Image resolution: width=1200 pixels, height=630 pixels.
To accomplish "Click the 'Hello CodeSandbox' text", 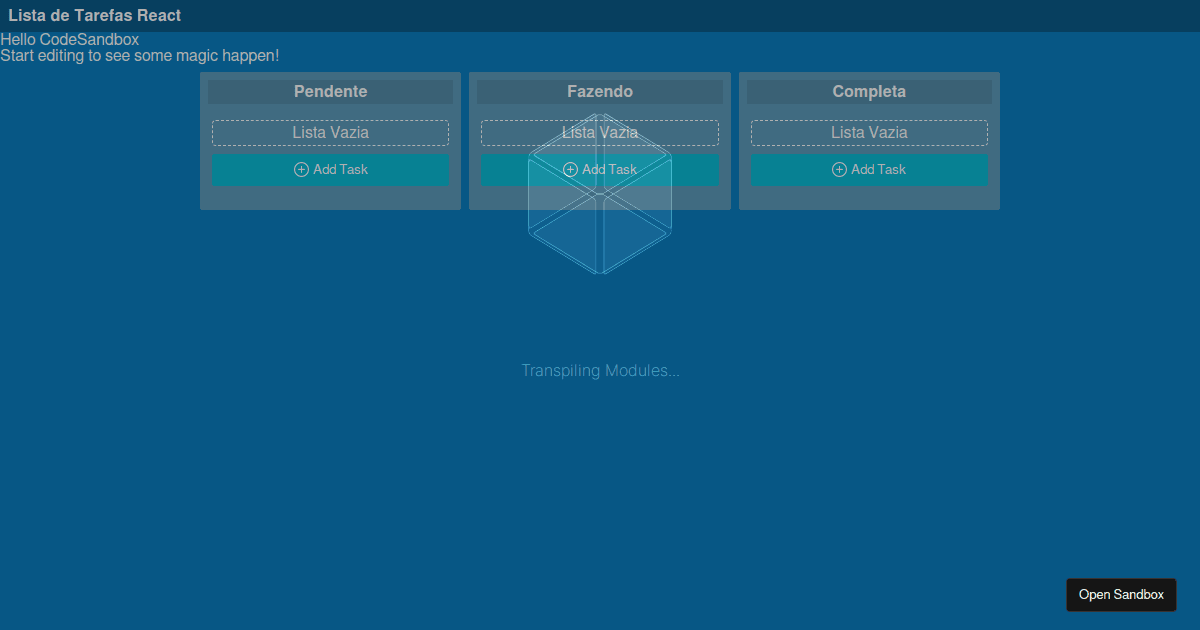I will click(x=70, y=40).
